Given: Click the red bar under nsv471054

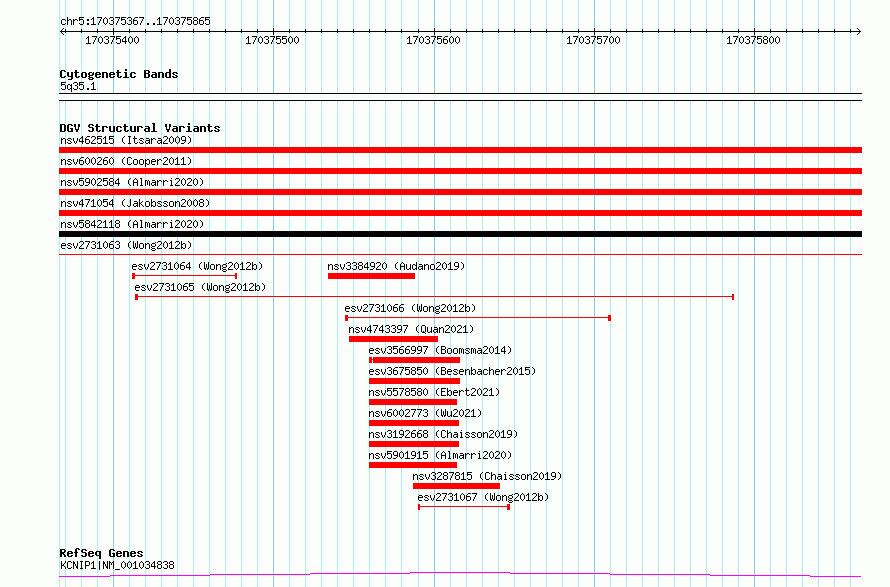Looking at the screenshot, I should (x=460, y=213).
